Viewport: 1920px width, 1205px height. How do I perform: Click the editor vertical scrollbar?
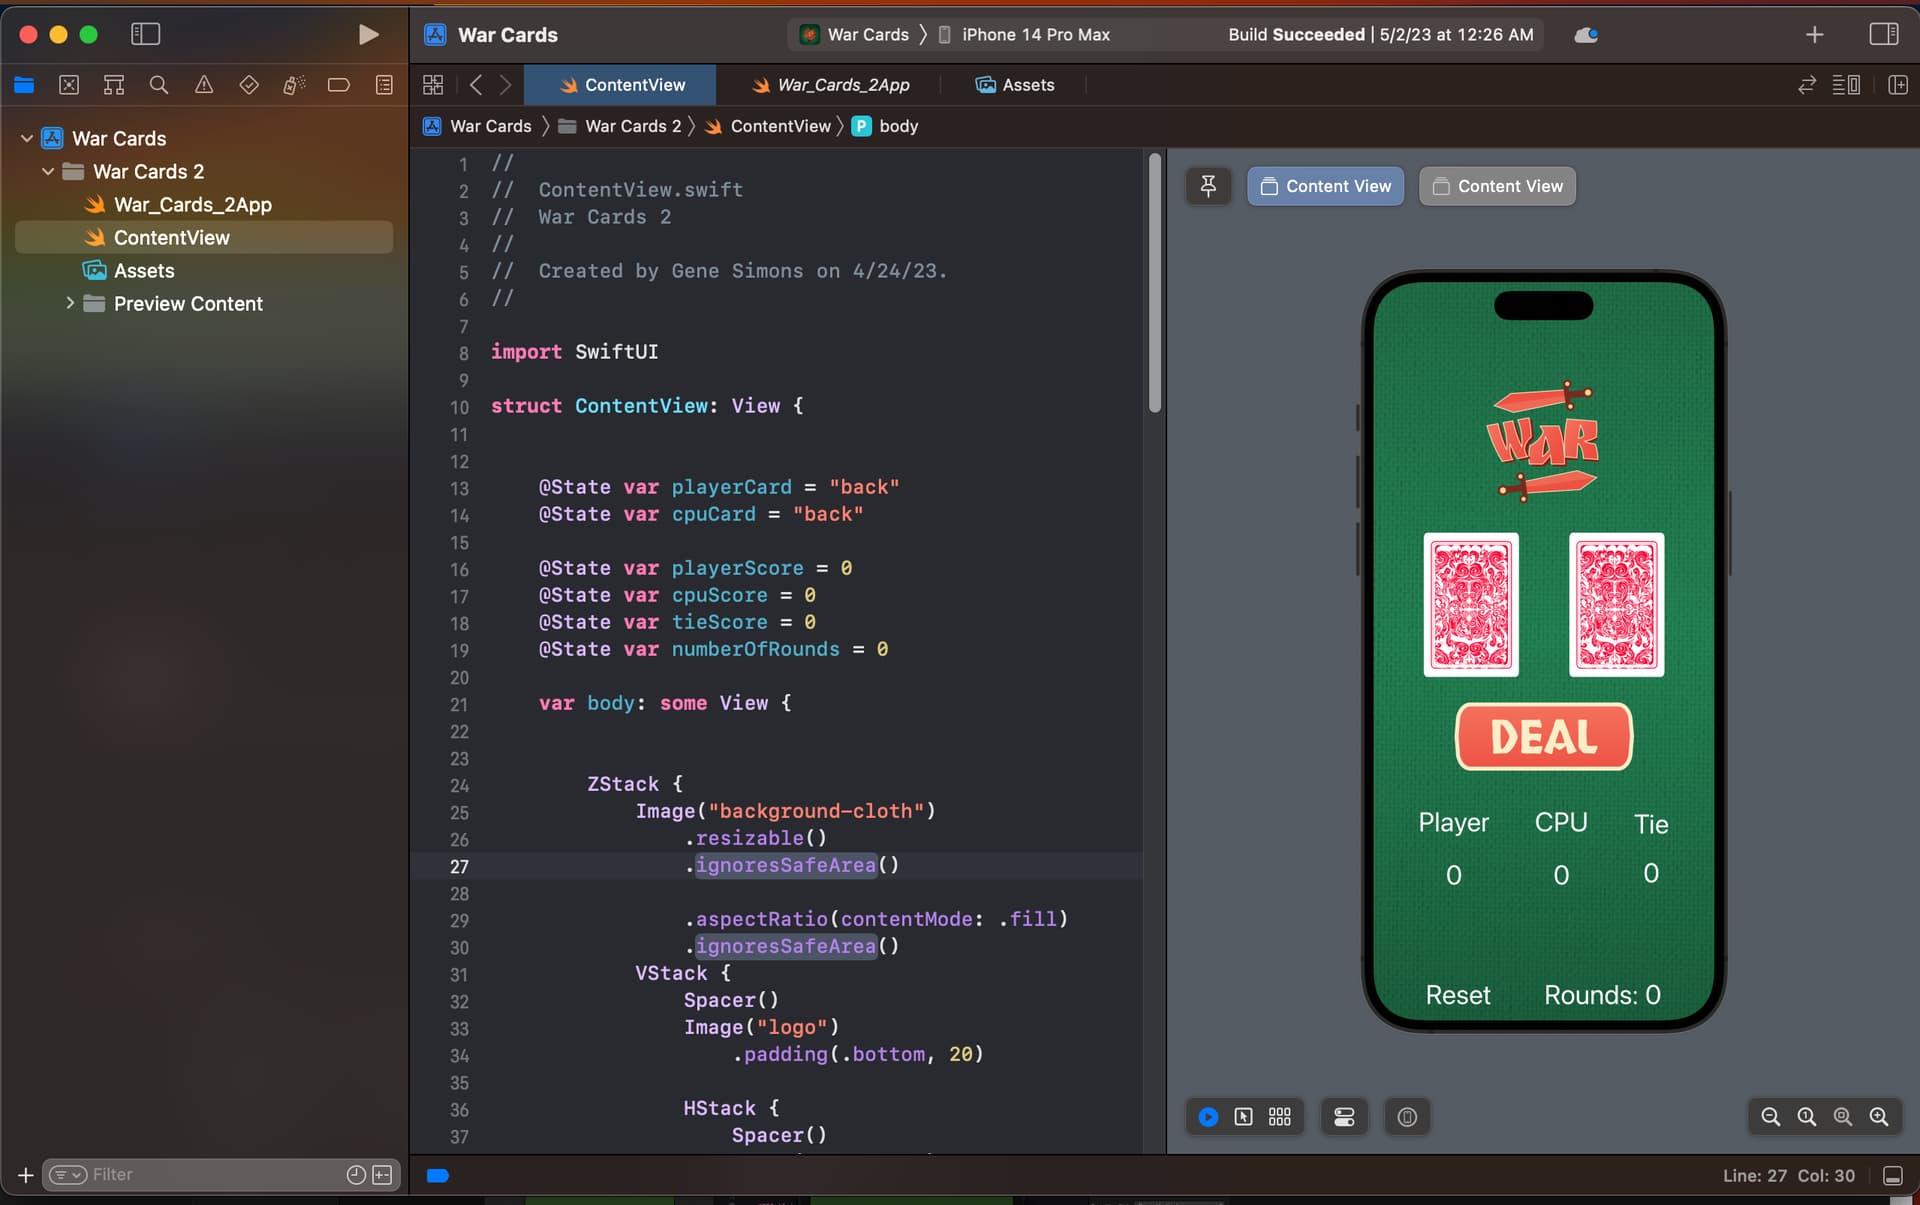pyautogui.click(x=1155, y=283)
